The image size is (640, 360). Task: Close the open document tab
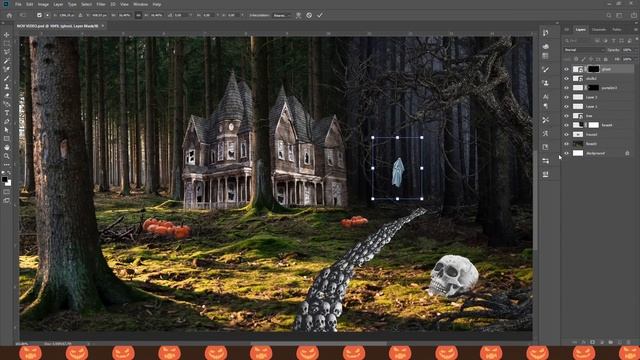click(103, 26)
